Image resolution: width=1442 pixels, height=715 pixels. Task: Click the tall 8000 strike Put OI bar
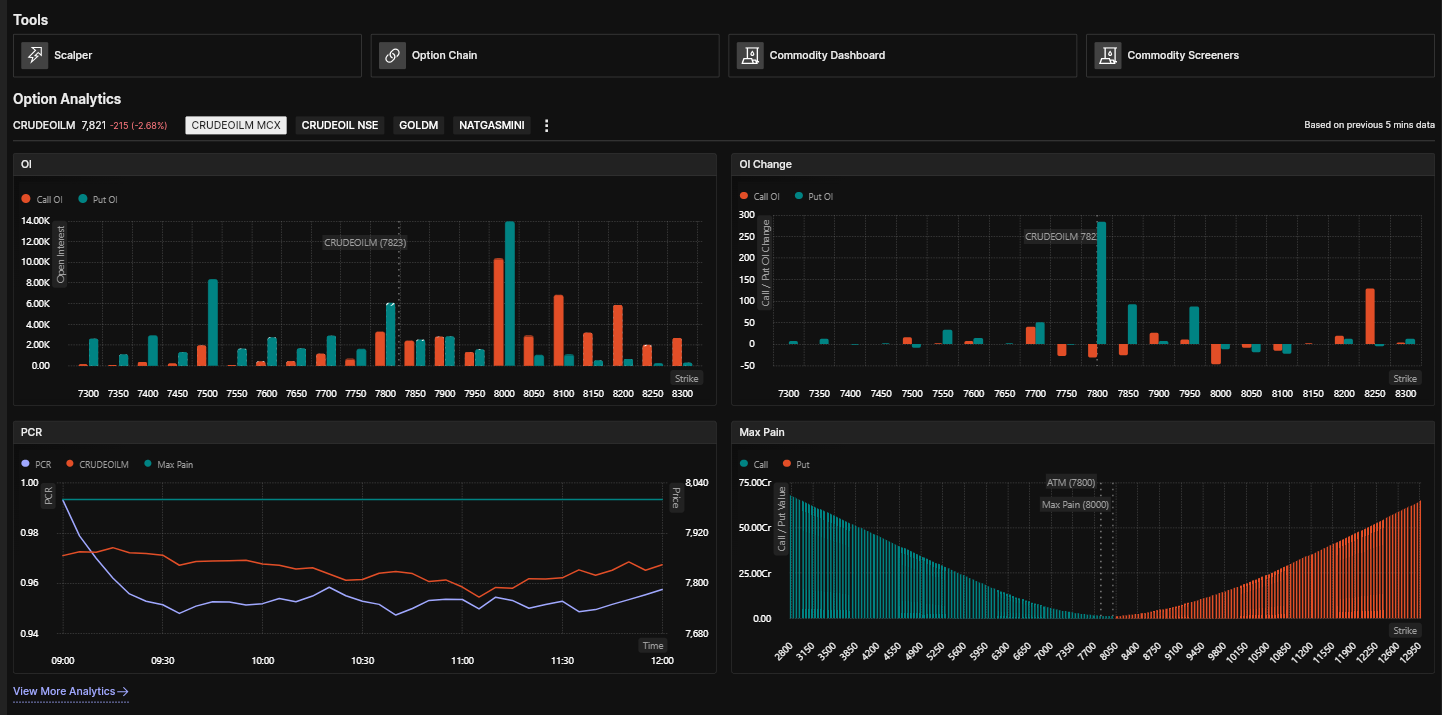pyautogui.click(x=510, y=294)
